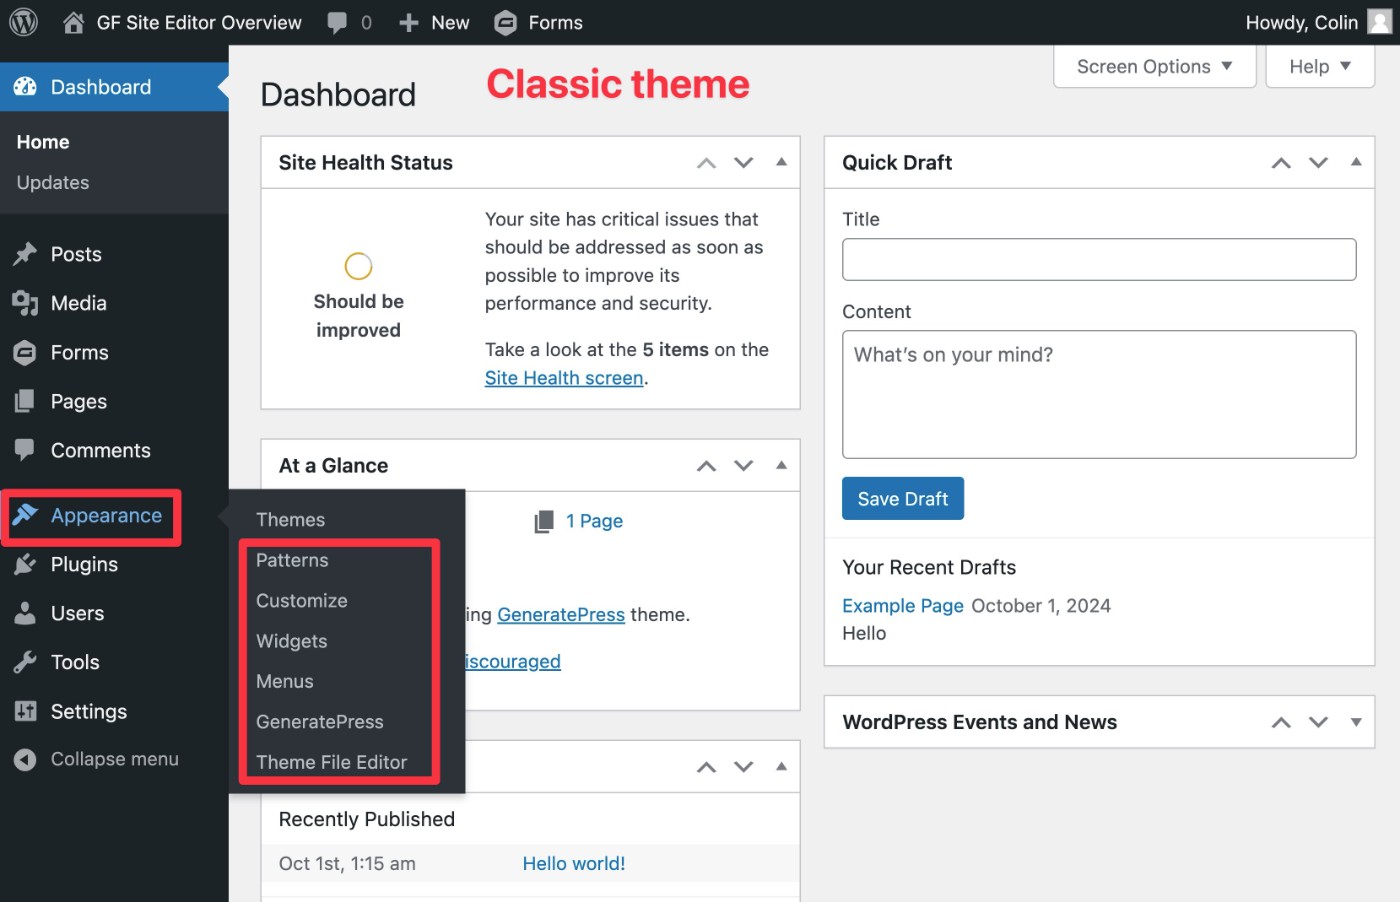Select Home under Dashboard
The image size is (1400, 902).
(x=43, y=142)
